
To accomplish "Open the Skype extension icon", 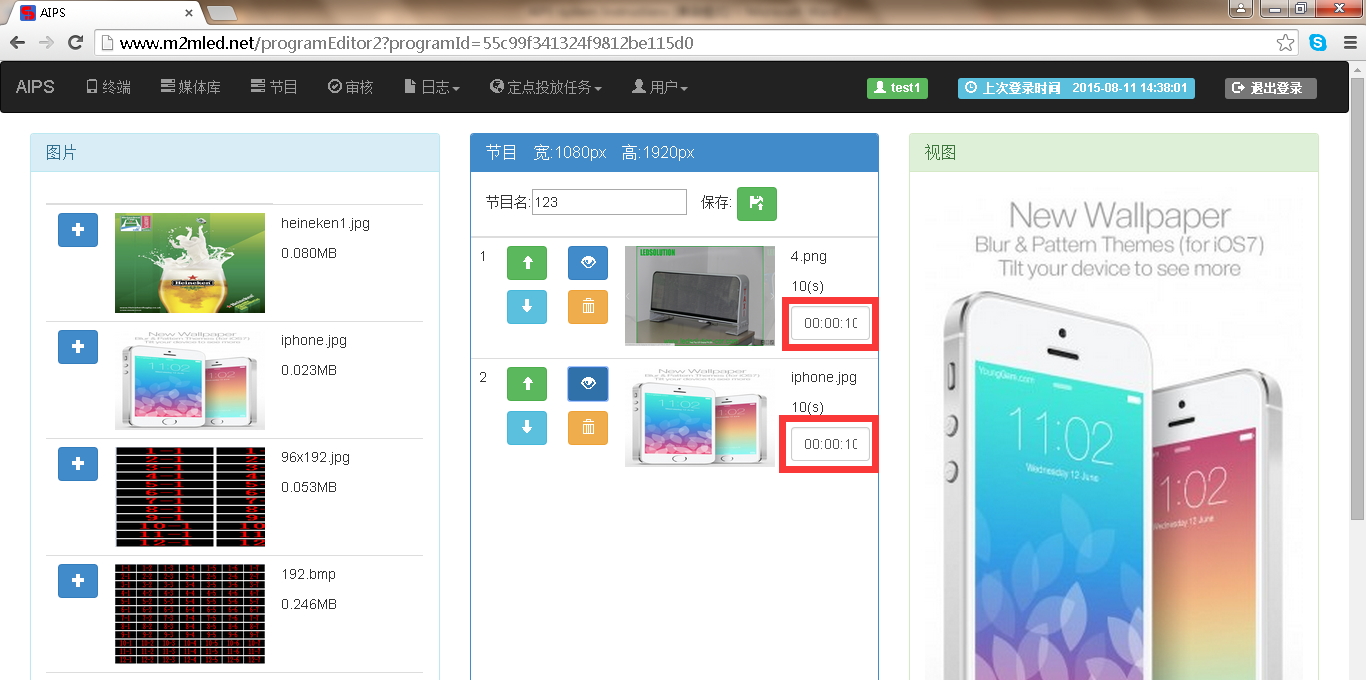I will (x=1318, y=43).
